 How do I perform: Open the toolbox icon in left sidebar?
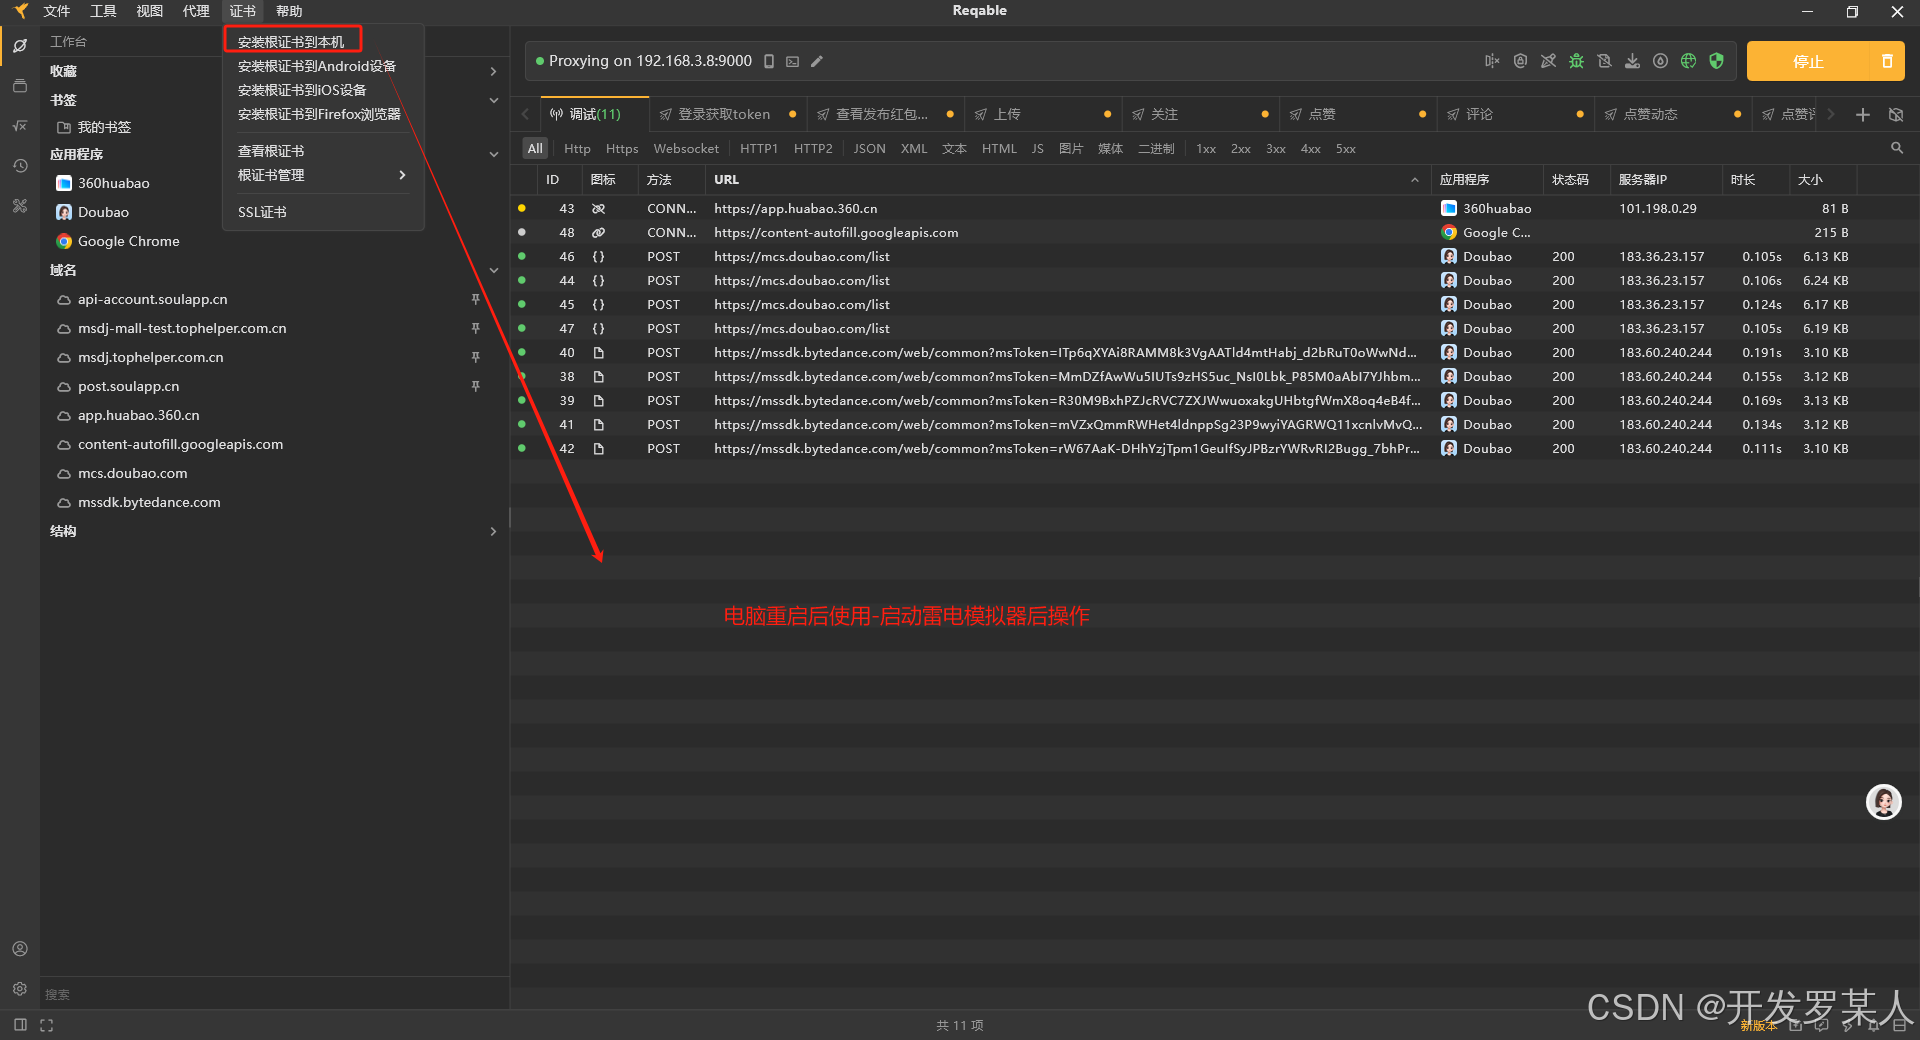pyautogui.click(x=20, y=206)
